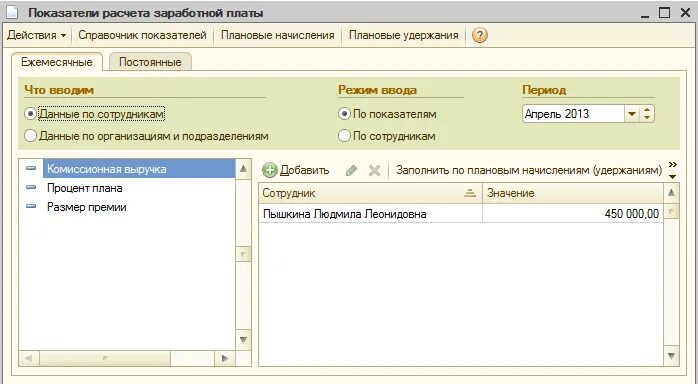The image size is (698, 384).
Task: Click sort indicator icon in Сотрудник column
Action: pyautogui.click(x=470, y=193)
